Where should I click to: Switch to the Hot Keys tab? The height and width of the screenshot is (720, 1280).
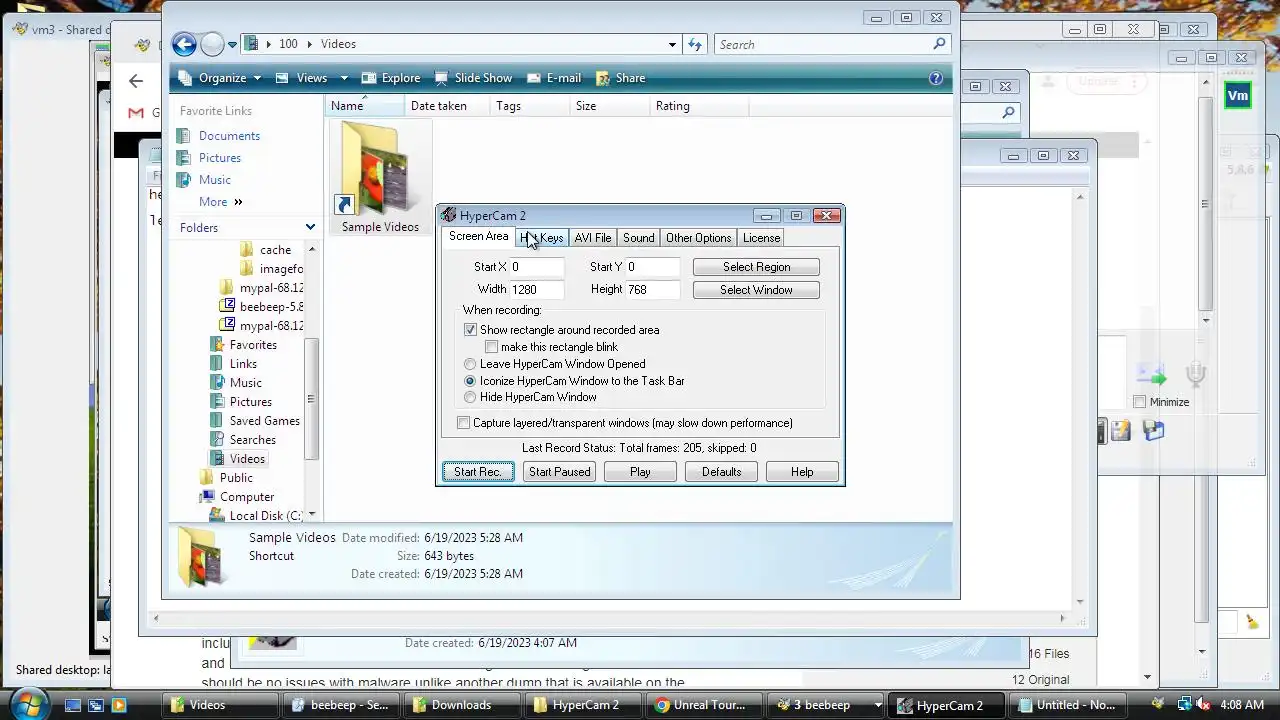coord(541,238)
